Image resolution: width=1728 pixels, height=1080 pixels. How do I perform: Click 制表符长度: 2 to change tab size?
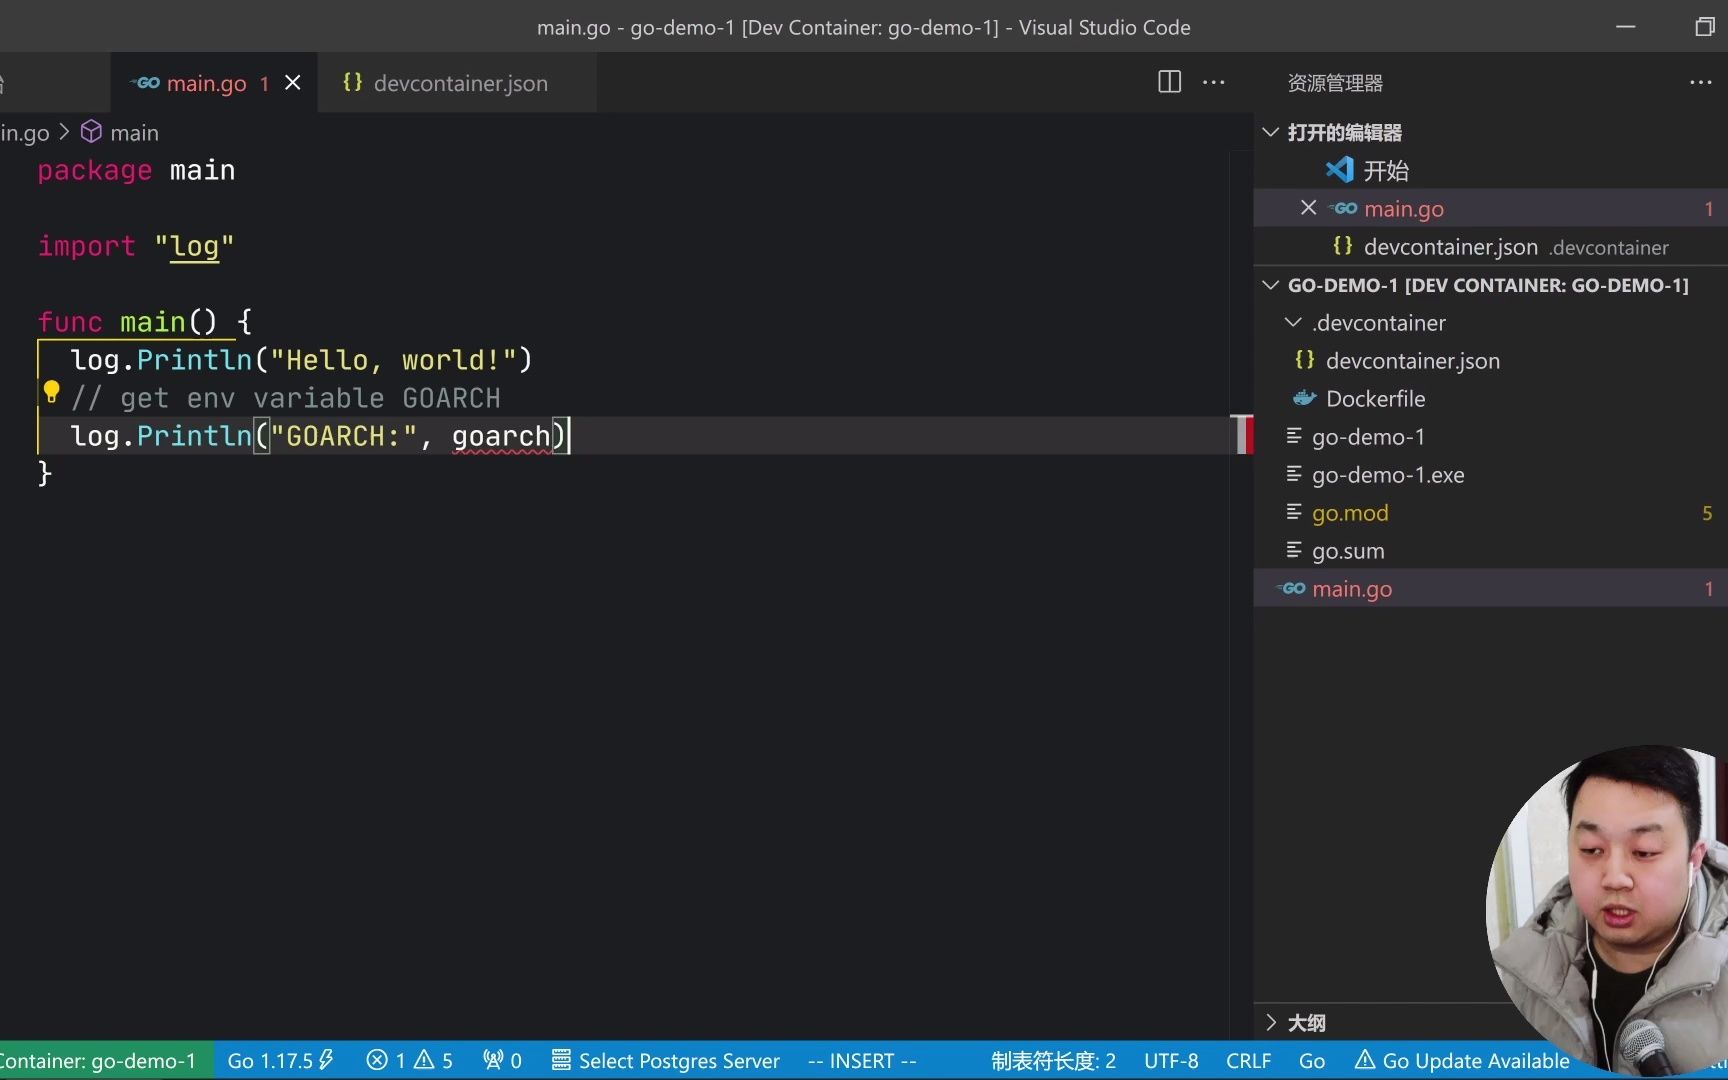pyautogui.click(x=1052, y=1060)
